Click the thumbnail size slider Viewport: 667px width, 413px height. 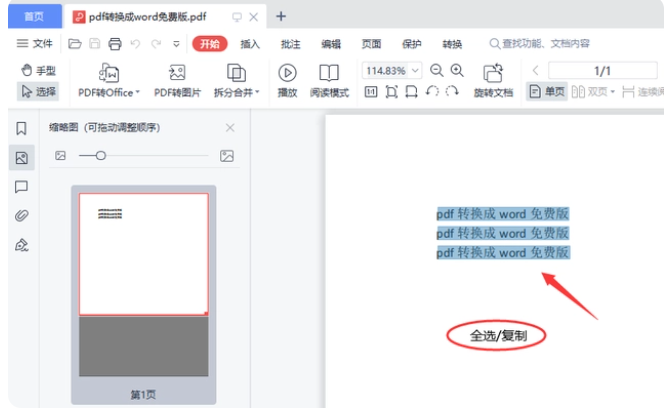click(x=100, y=156)
